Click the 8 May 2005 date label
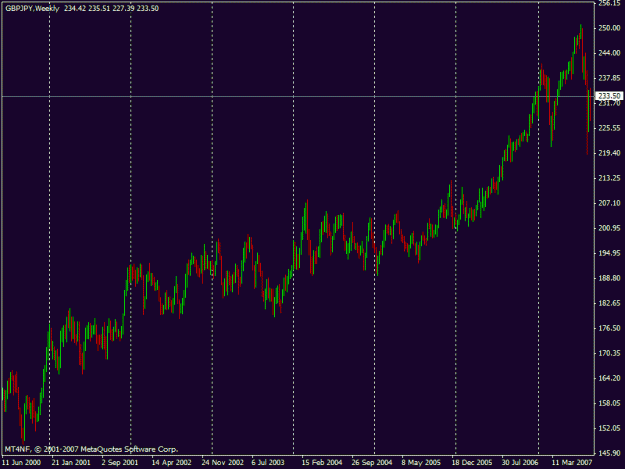This screenshot has width=625, height=469. pos(421,463)
